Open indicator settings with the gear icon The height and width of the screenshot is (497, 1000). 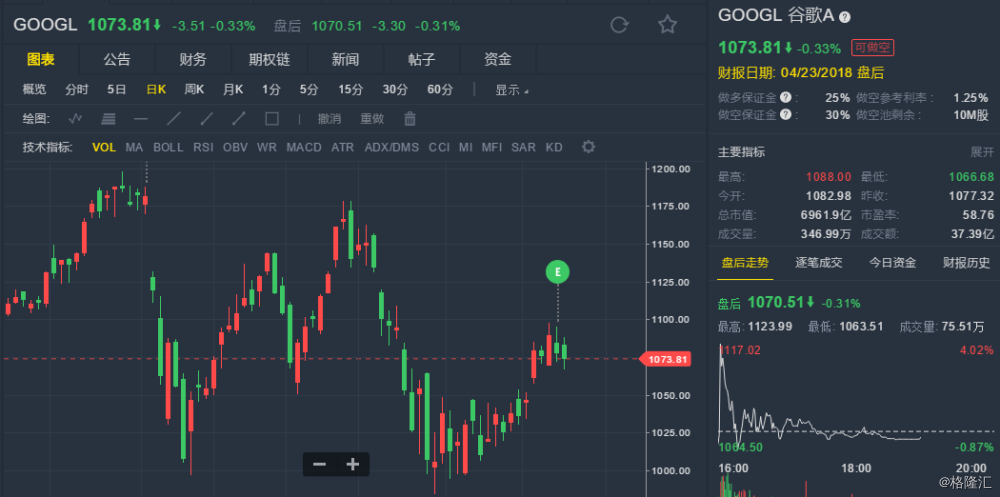[x=589, y=147]
